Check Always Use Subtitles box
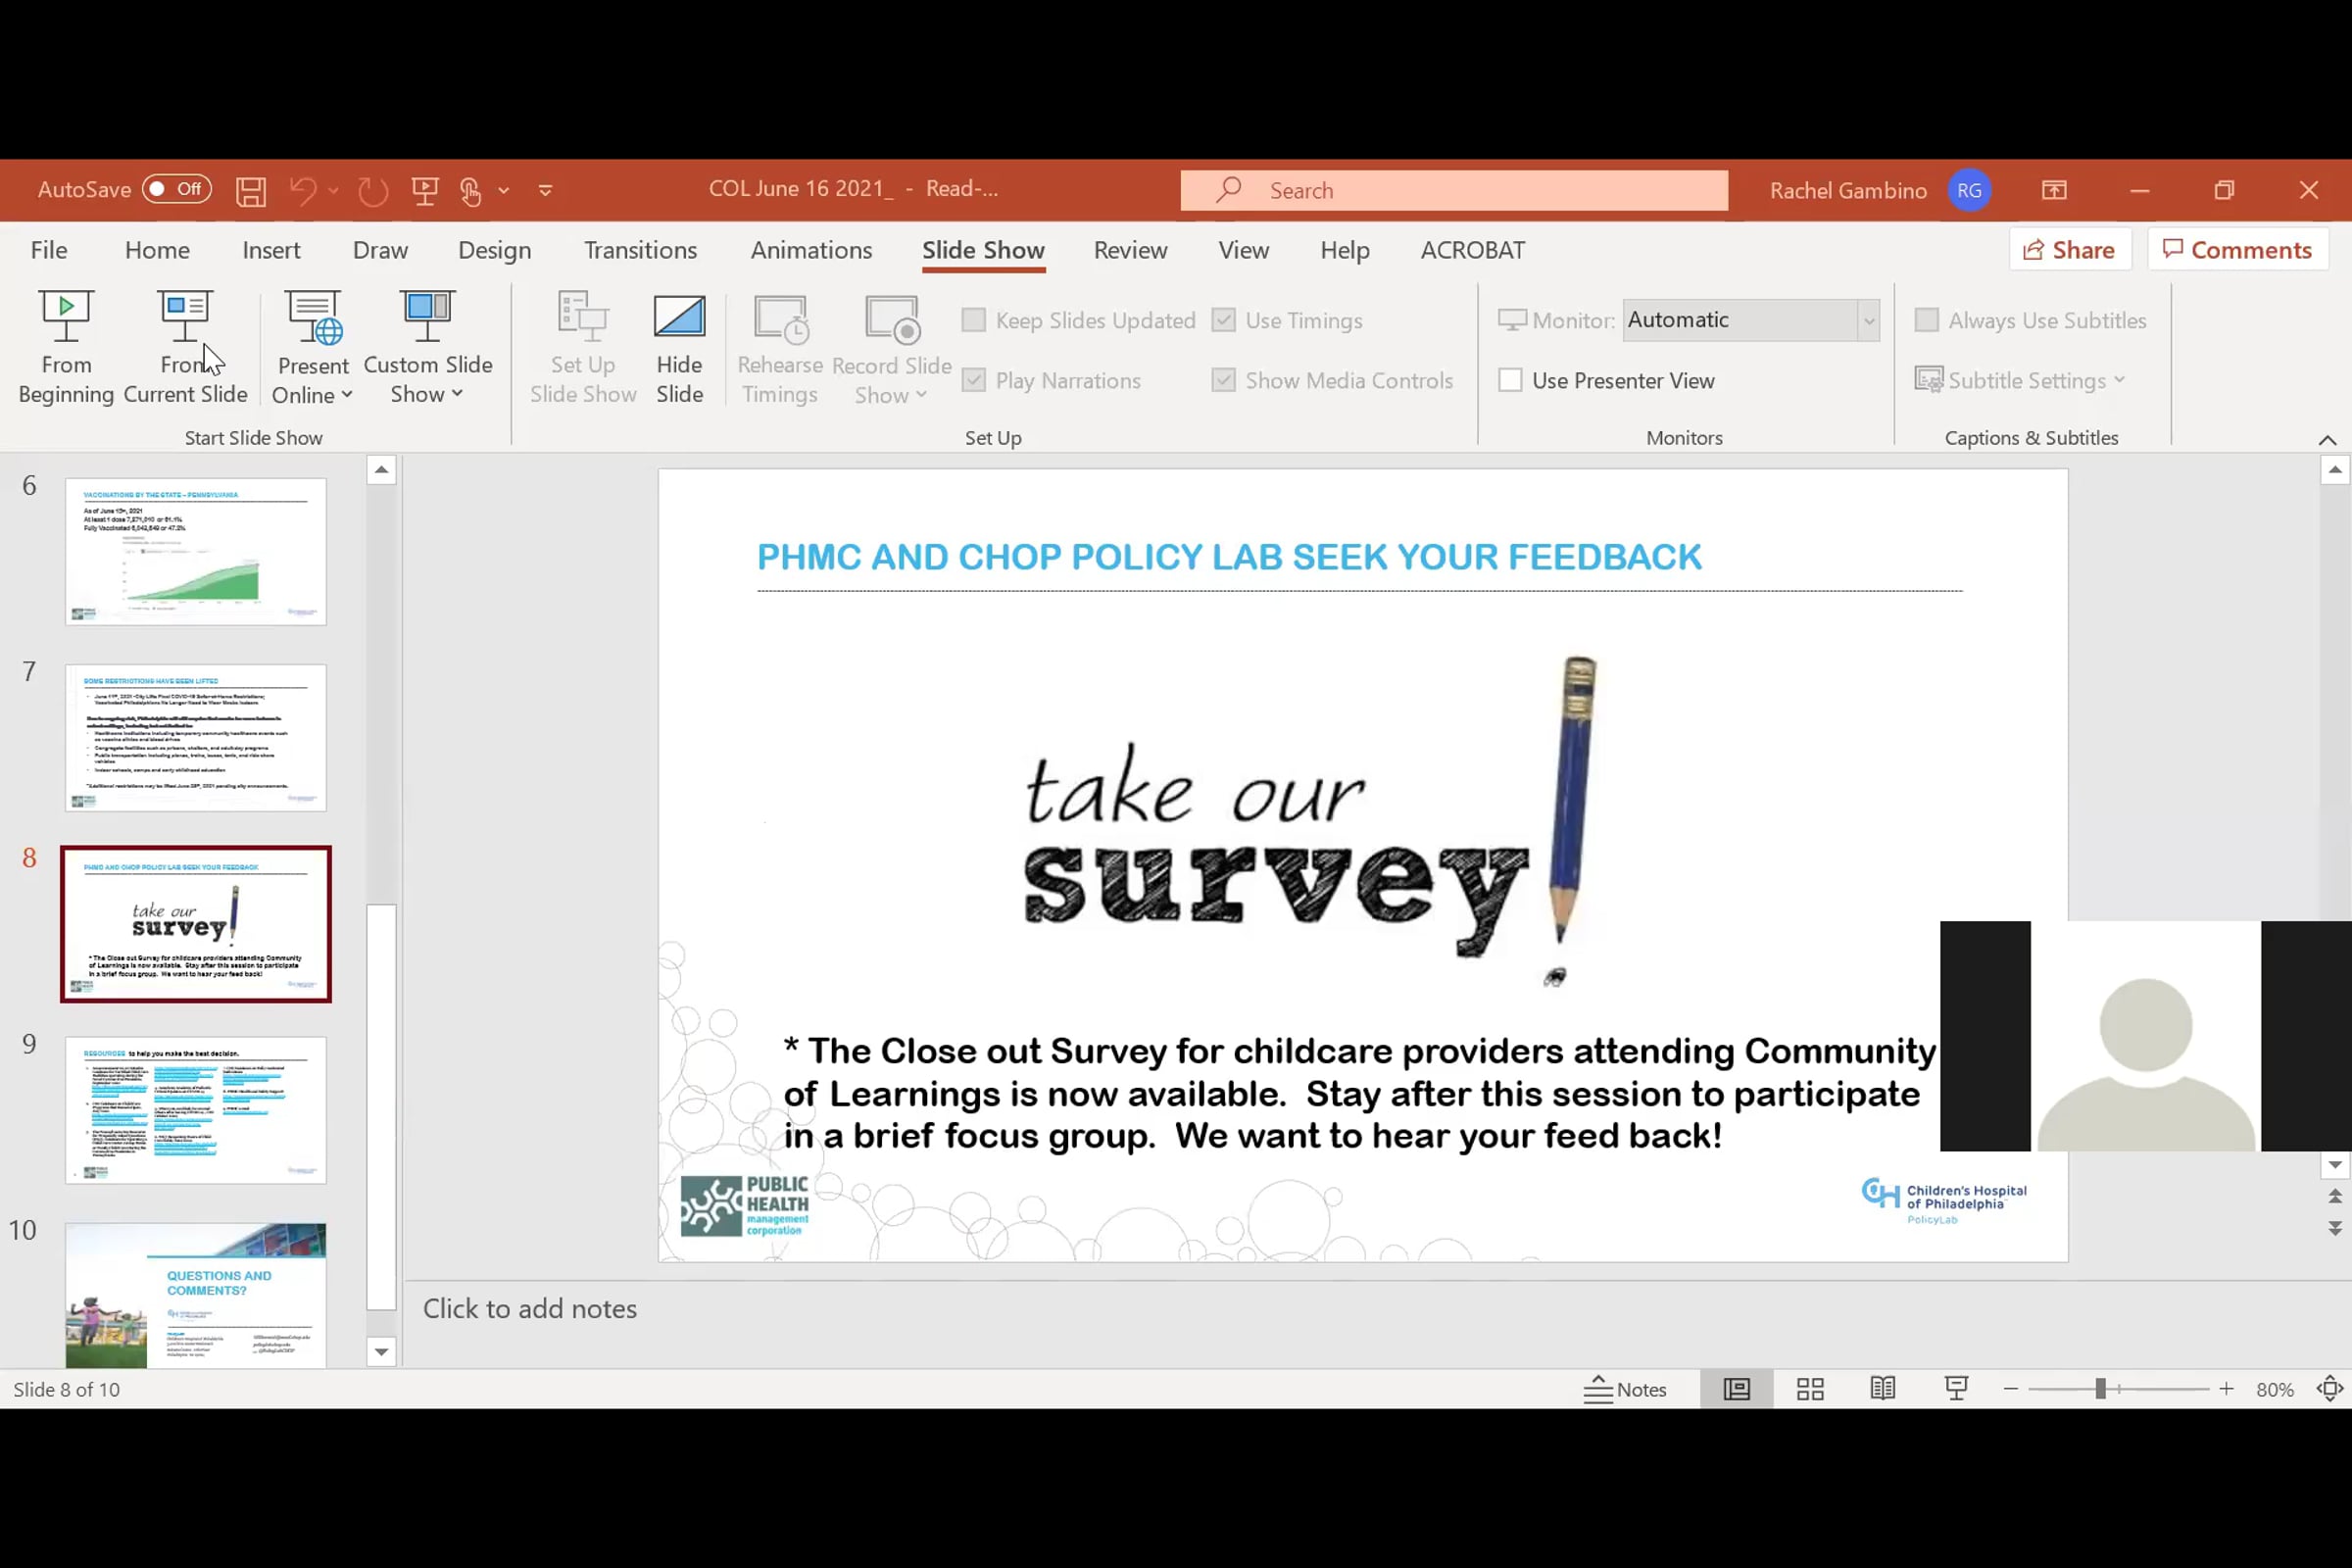The width and height of the screenshot is (2352, 1568). pos(1926,320)
